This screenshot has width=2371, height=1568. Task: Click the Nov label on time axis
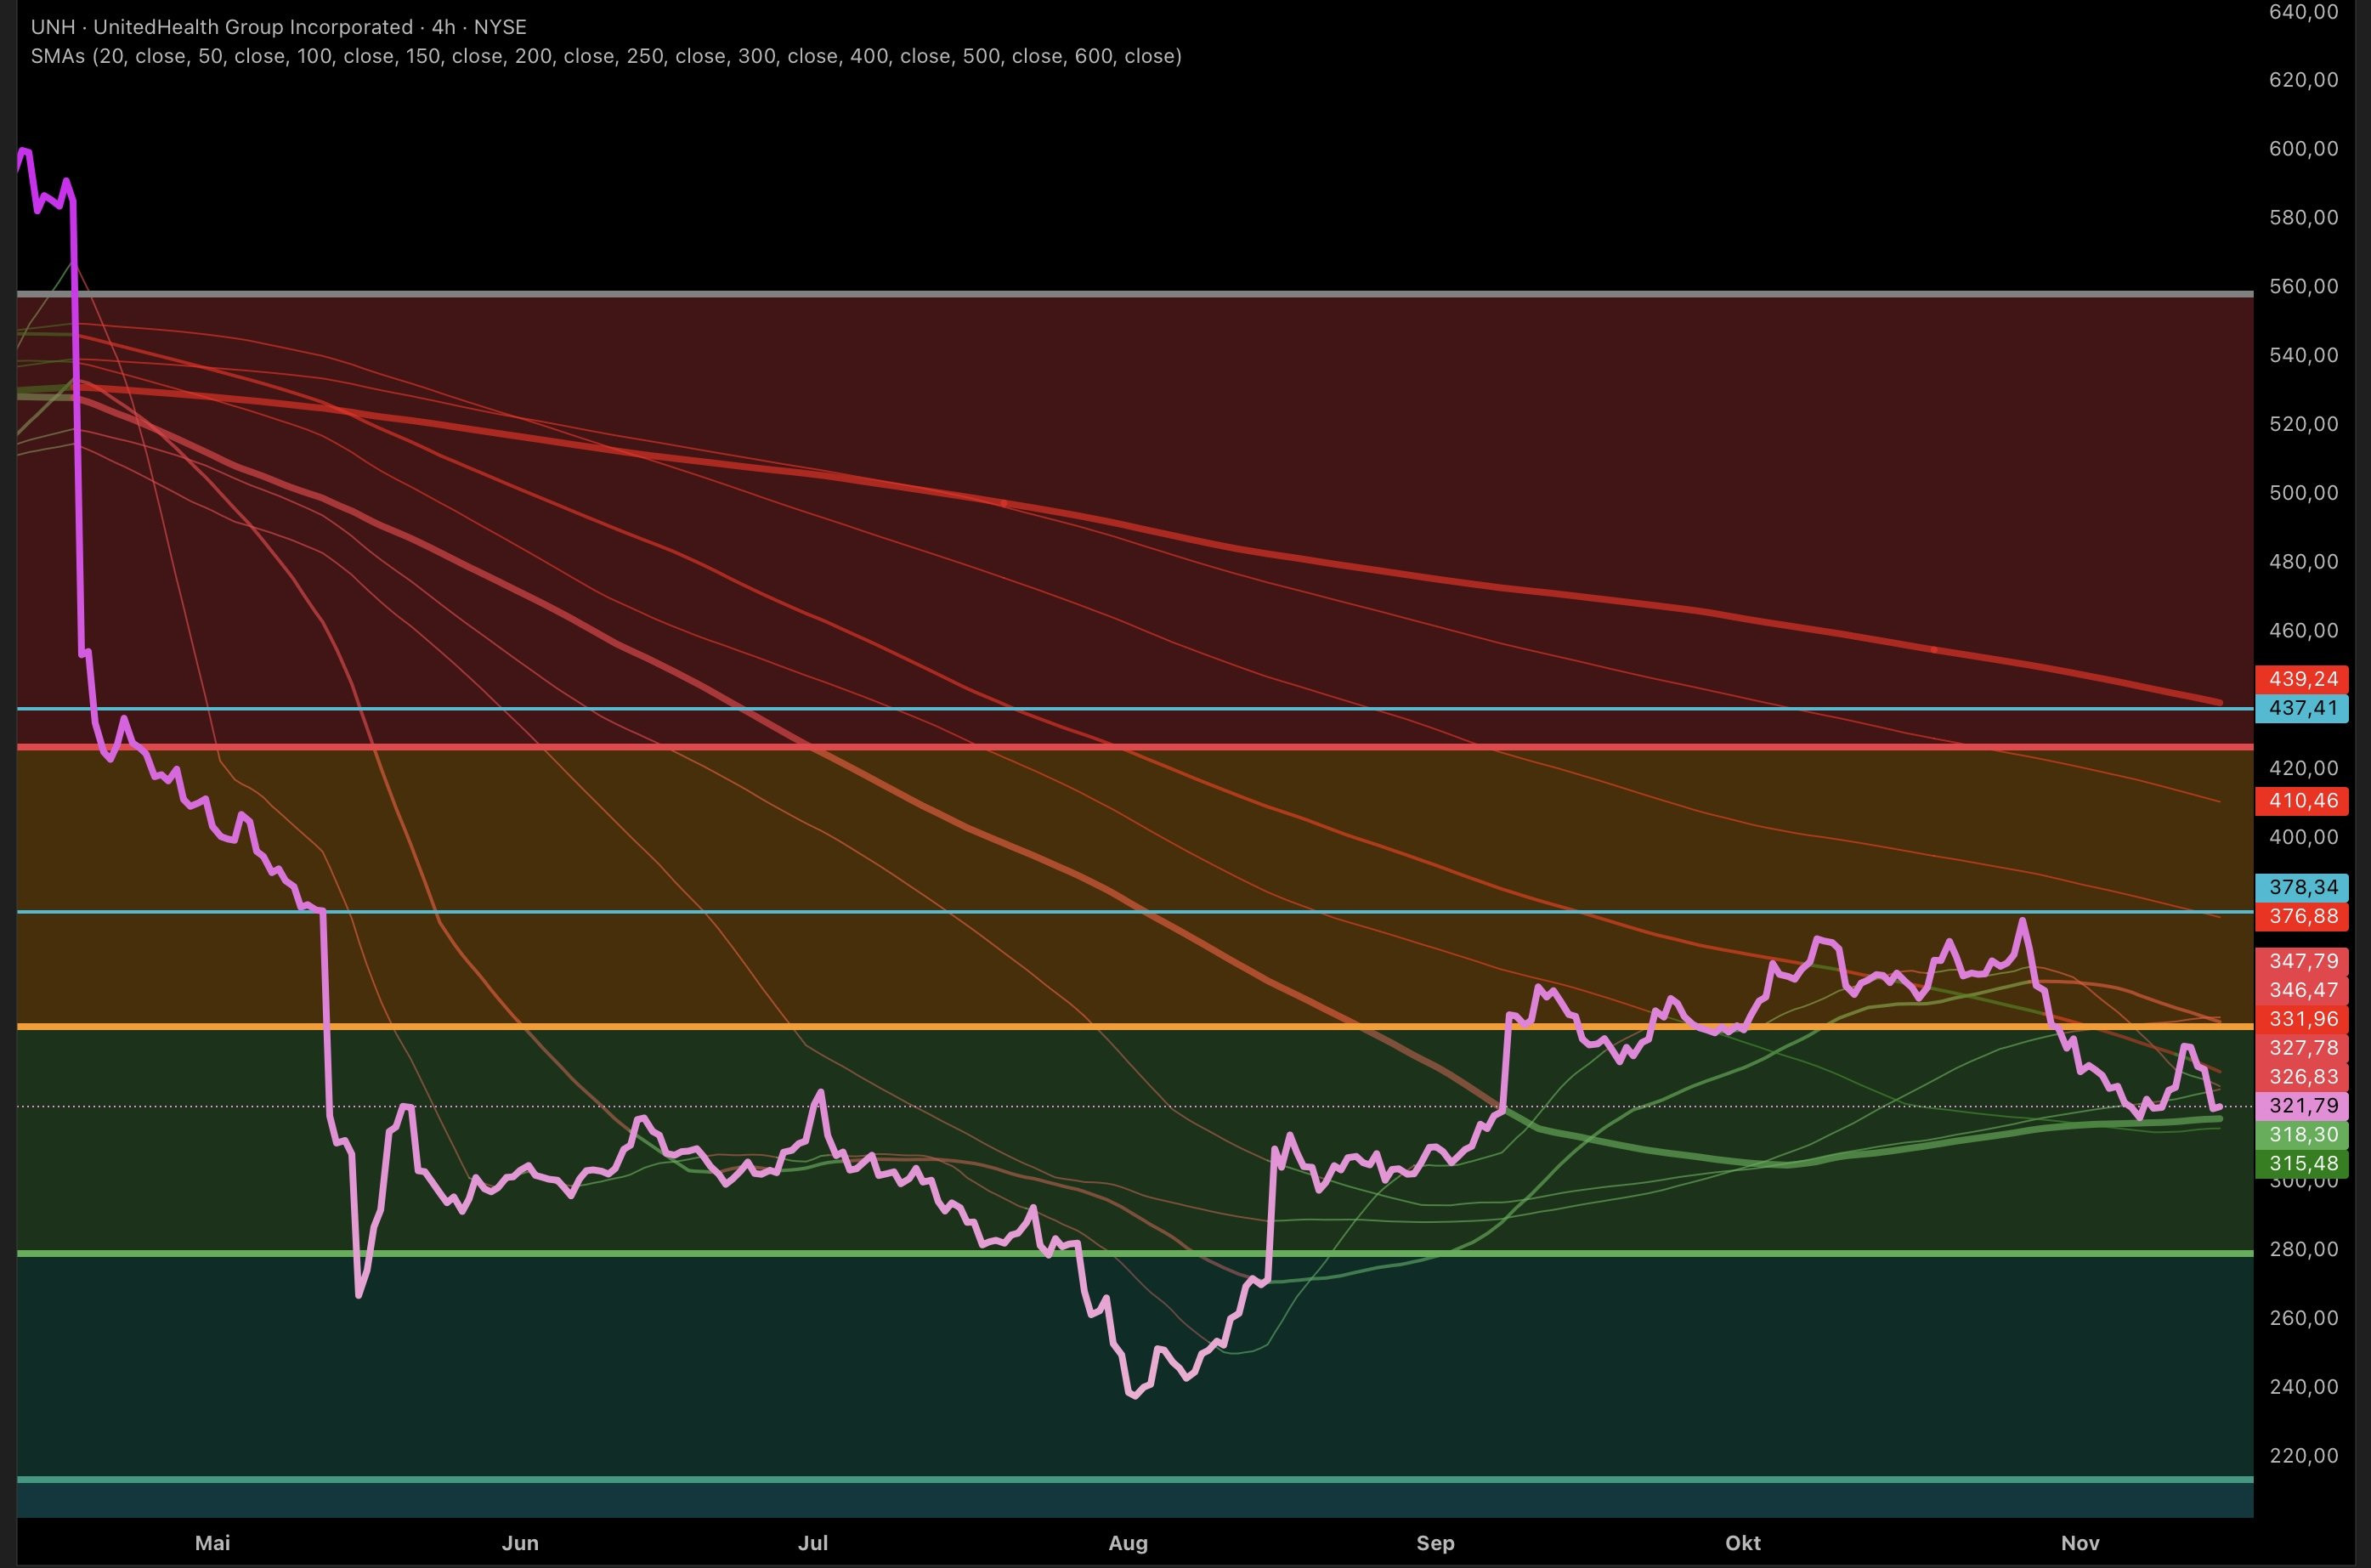tap(2080, 1543)
